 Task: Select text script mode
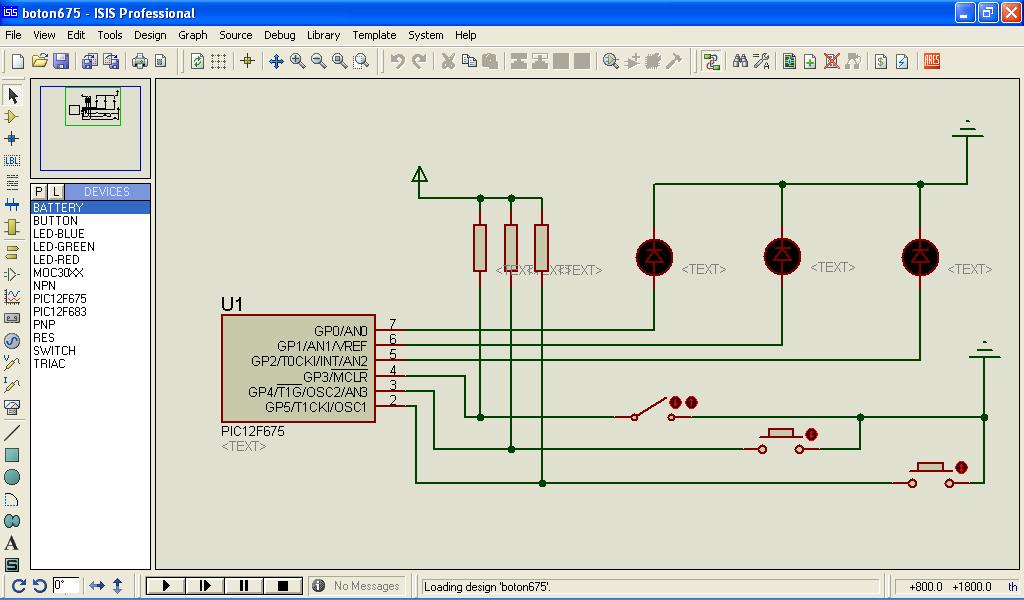coord(12,182)
